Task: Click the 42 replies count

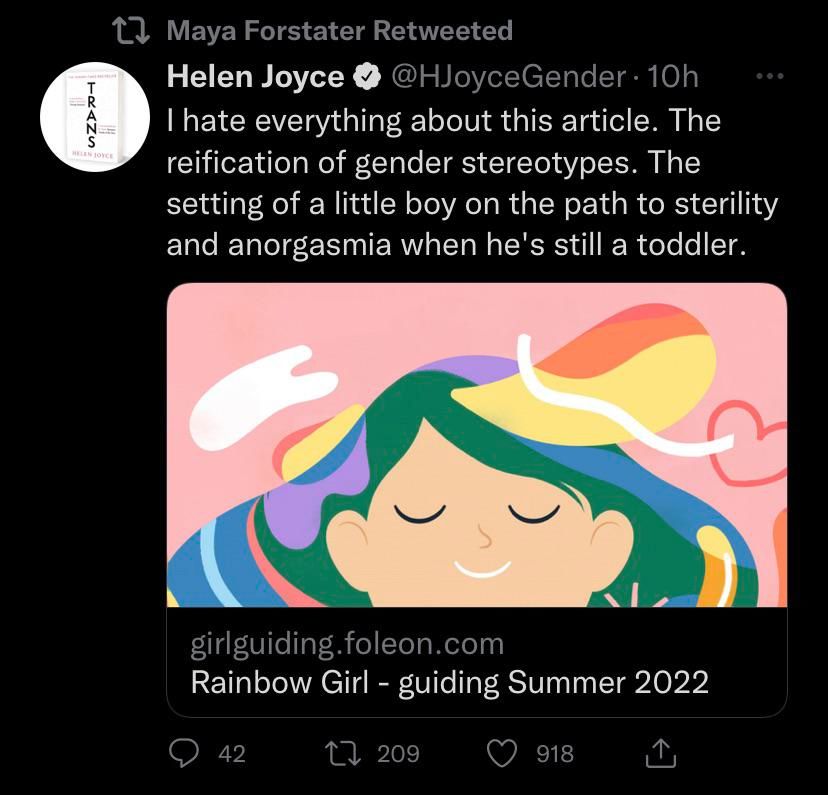Action: pyautogui.click(x=232, y=754)
